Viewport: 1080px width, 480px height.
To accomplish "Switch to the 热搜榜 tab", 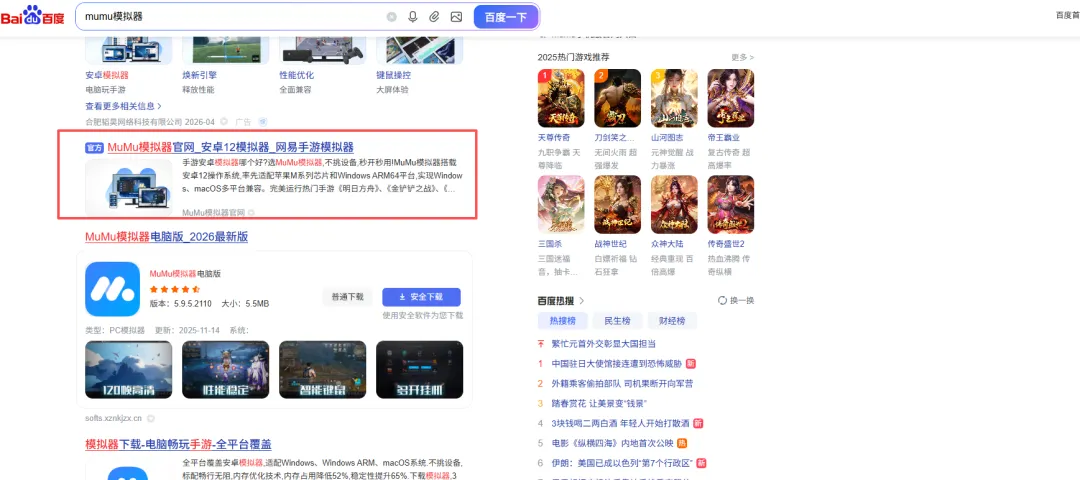I will click(562, 320).
